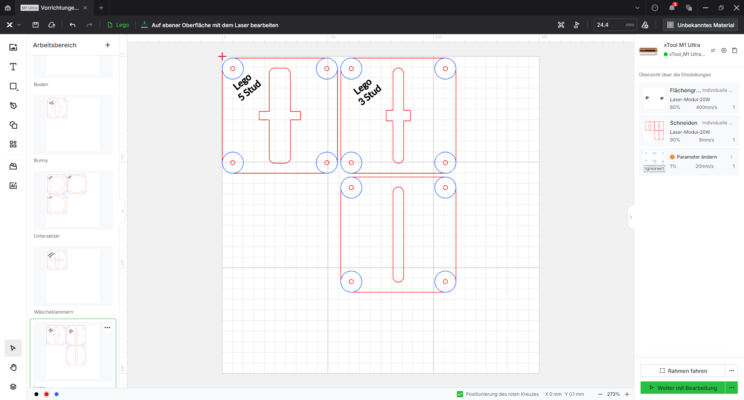744x400 pixels.
Task: Select the Wäscheklammern canvas thumbnail
Action: click(x=73, y=275)
